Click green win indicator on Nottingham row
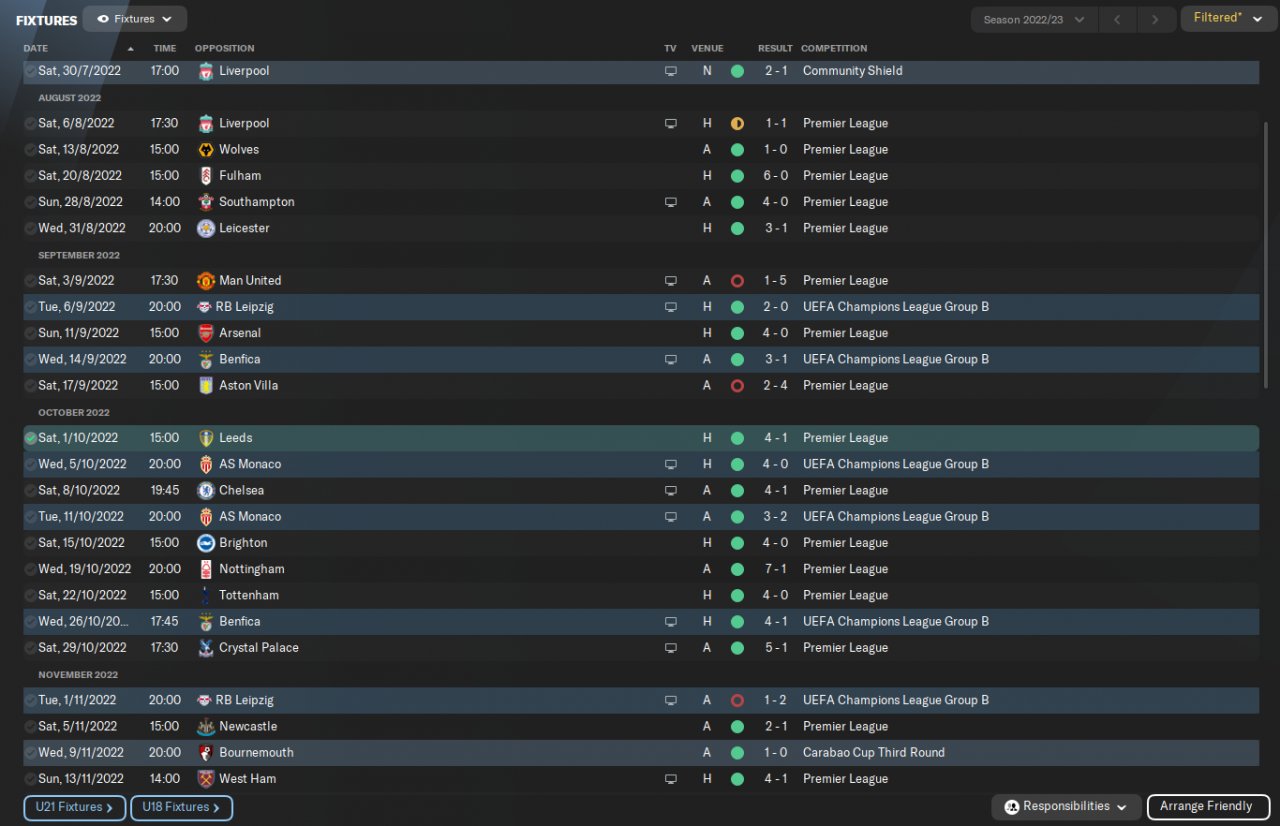This screenshot has height=826, width=1280. pyautogui.click(x=737, y=569)
